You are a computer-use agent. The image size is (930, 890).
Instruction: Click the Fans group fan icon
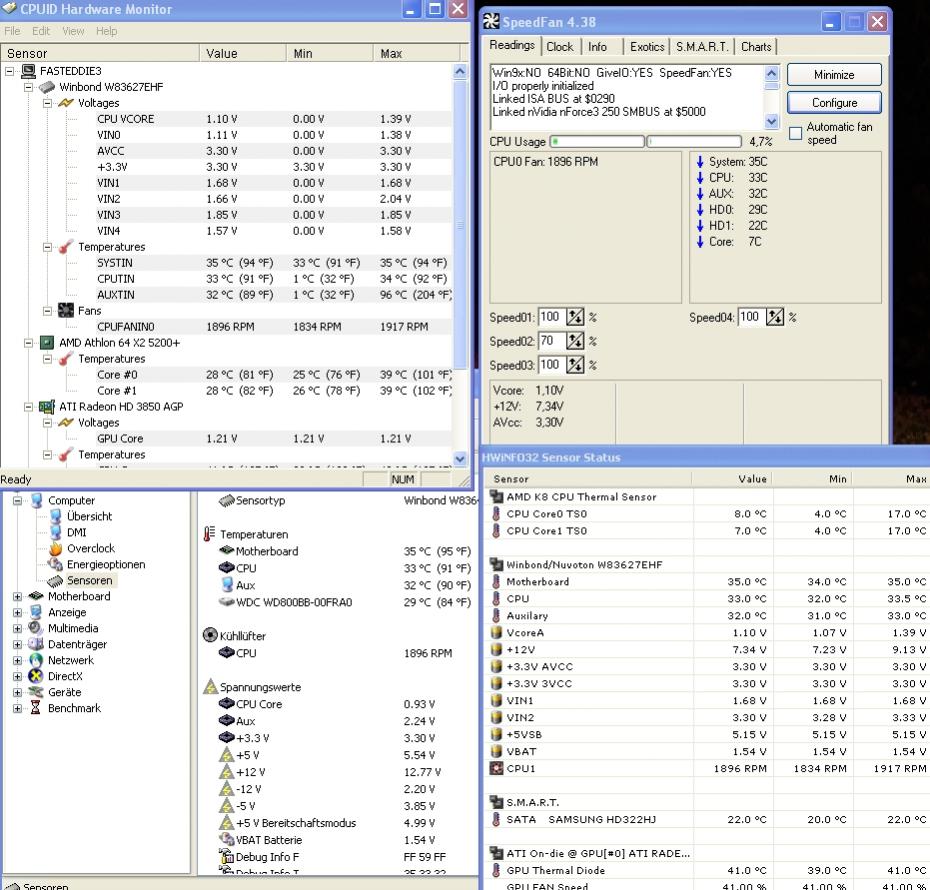pos(66,310)
